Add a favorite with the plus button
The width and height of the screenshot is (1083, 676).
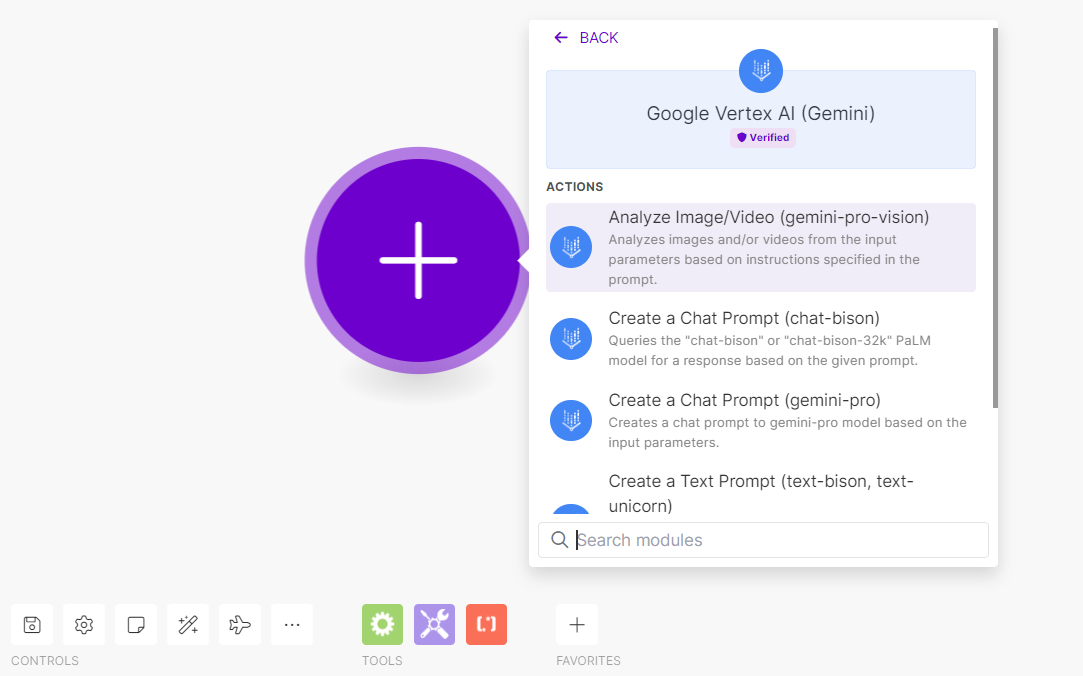pyautogui.click(x=577, y=624)
